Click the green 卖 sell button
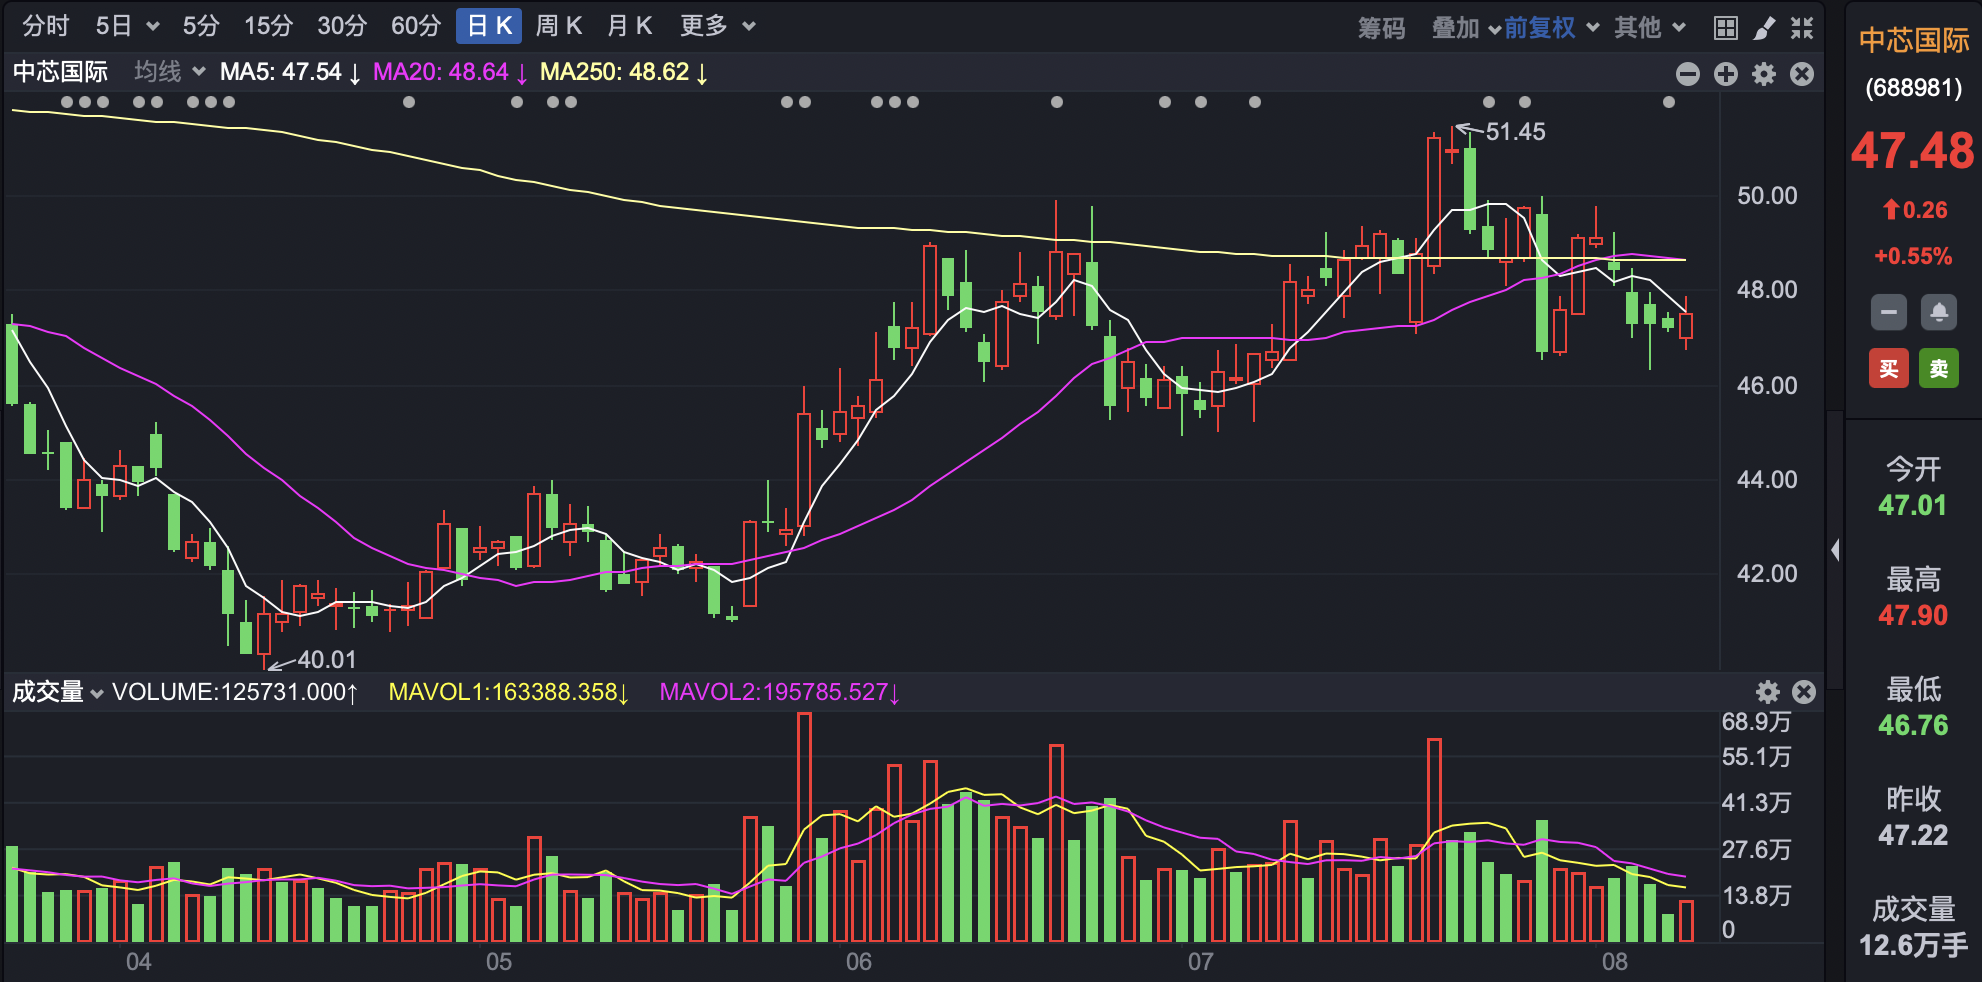Image resolution: width=1982 pixels, height=982 pixels. point(1939,369)
